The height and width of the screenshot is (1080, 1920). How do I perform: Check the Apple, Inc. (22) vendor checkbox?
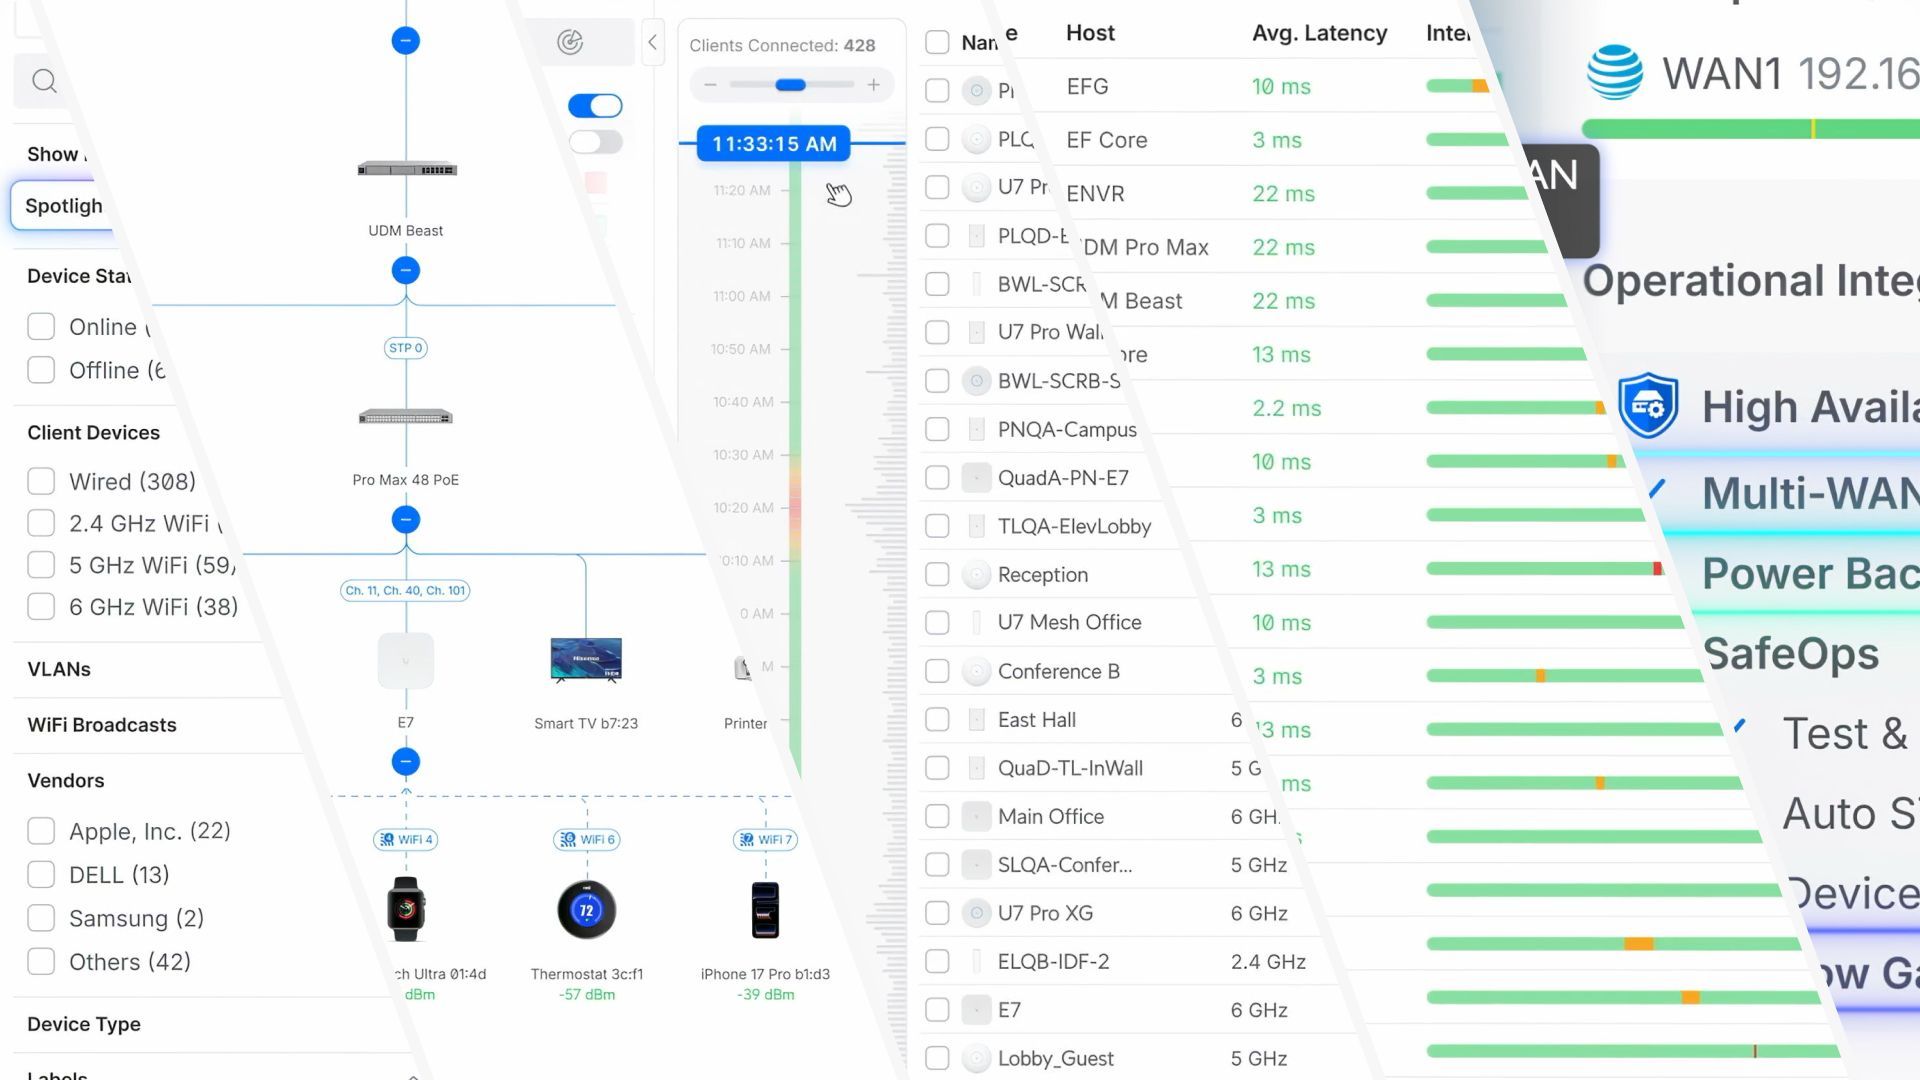[x=41, y=831]
